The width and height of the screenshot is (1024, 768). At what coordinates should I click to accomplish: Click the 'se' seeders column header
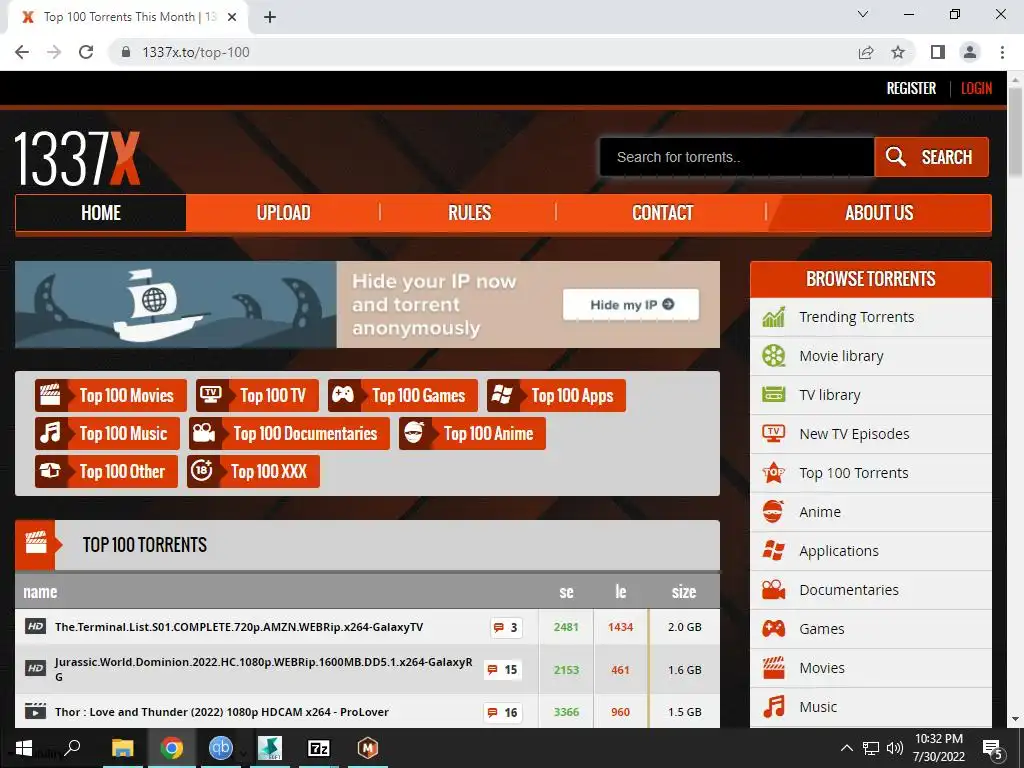(x=566, y=592)
